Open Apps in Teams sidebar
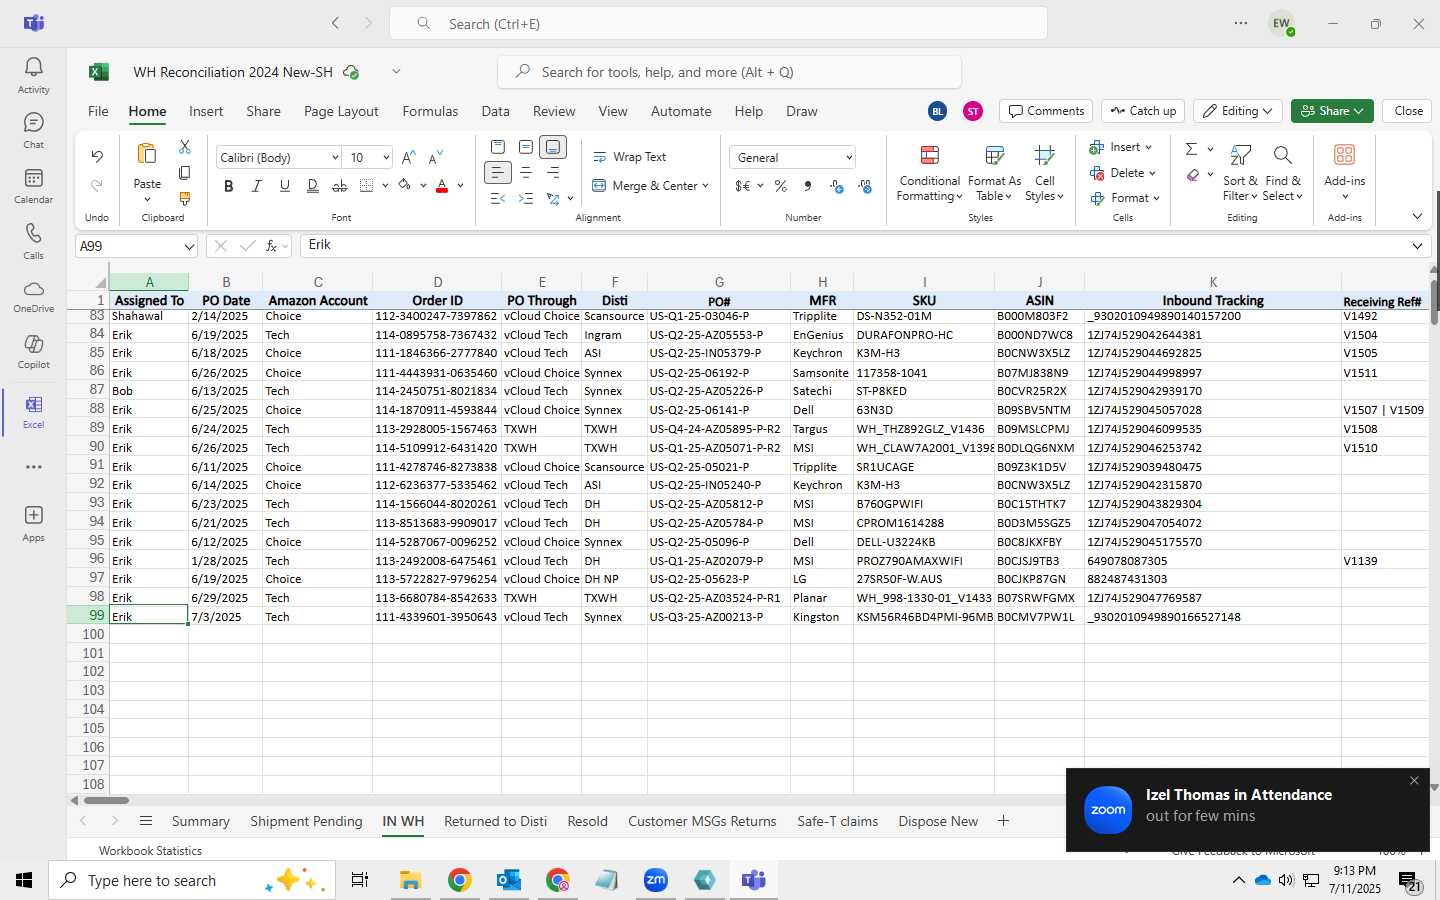1440x900 pixels. tap(33, 523)
